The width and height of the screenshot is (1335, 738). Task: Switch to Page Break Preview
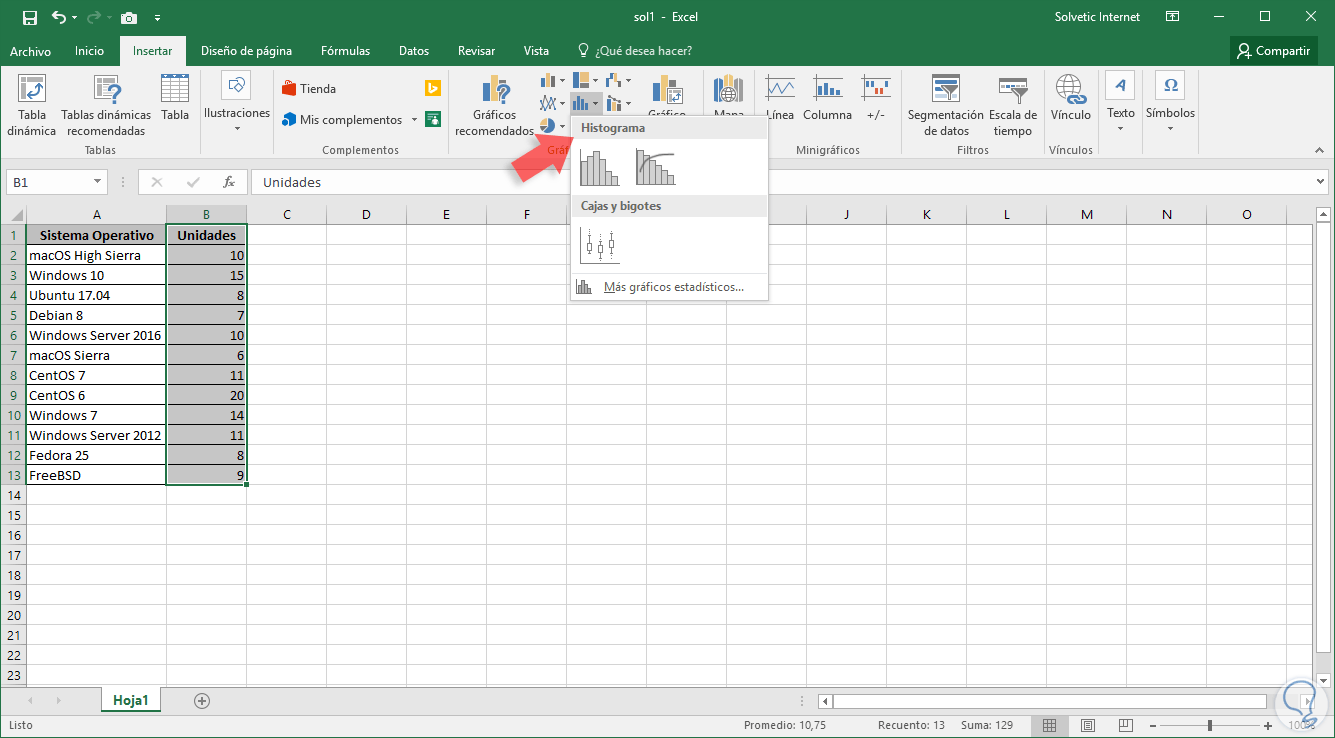[1126, 725]
